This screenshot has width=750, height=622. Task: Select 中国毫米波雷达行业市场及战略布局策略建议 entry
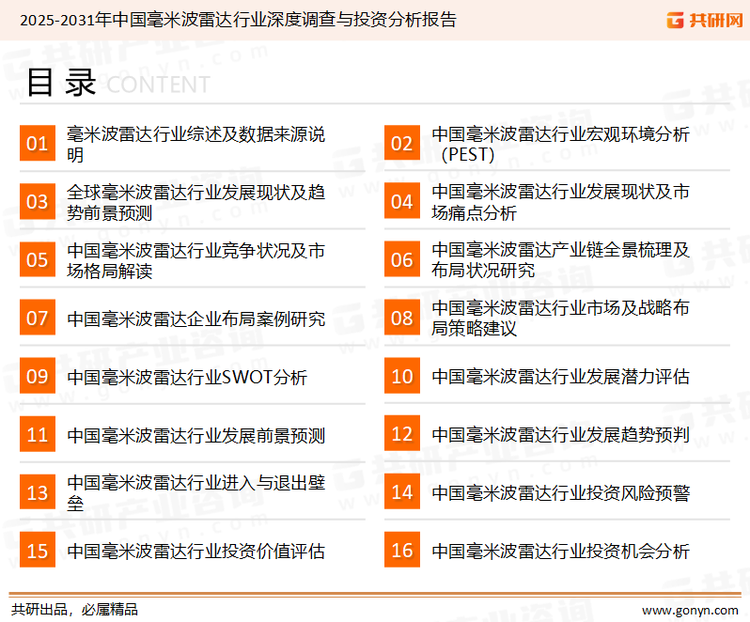tap(560, 318)
